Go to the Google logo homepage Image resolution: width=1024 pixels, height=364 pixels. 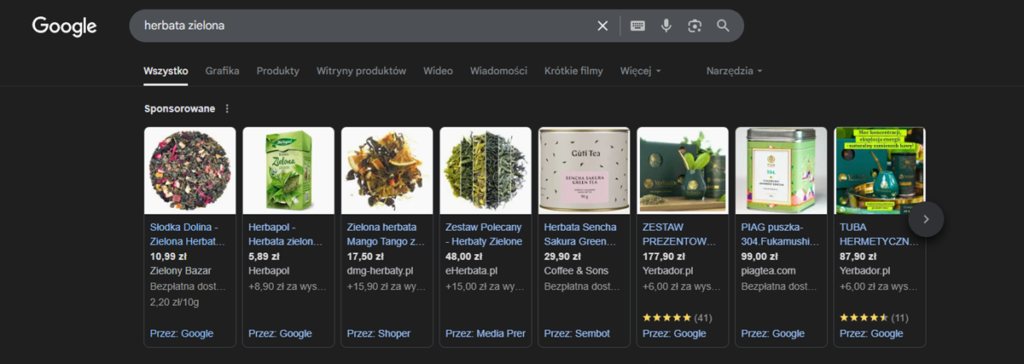(x=65, y=26)
